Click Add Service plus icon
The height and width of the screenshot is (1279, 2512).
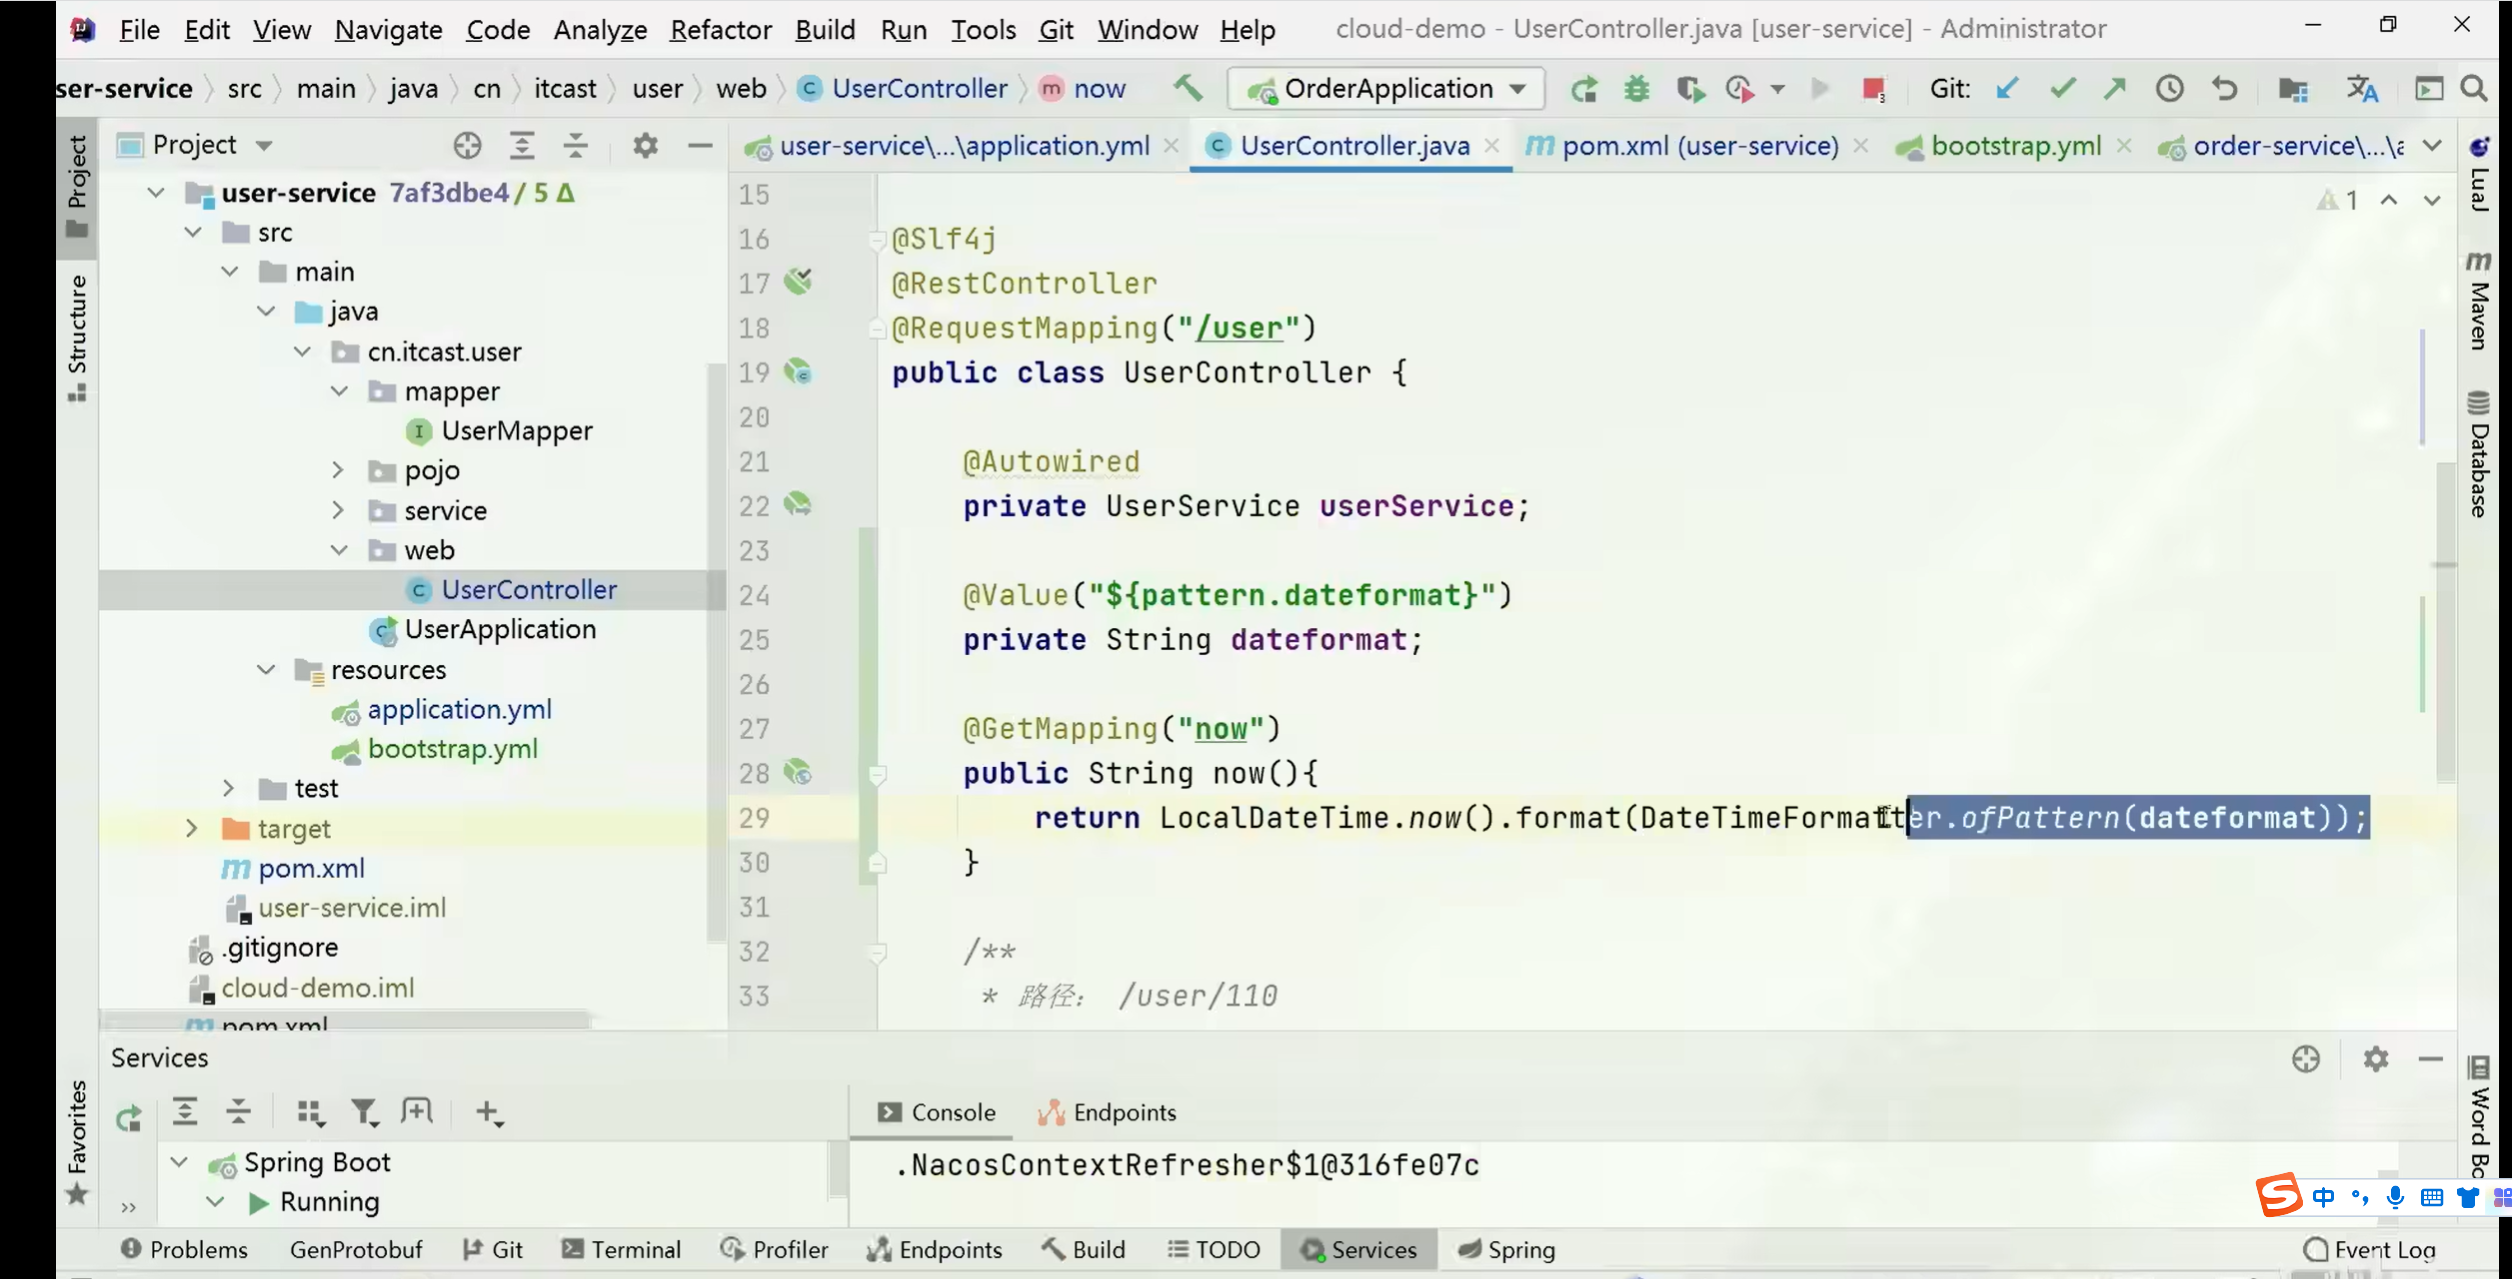tap(488, 1112)
